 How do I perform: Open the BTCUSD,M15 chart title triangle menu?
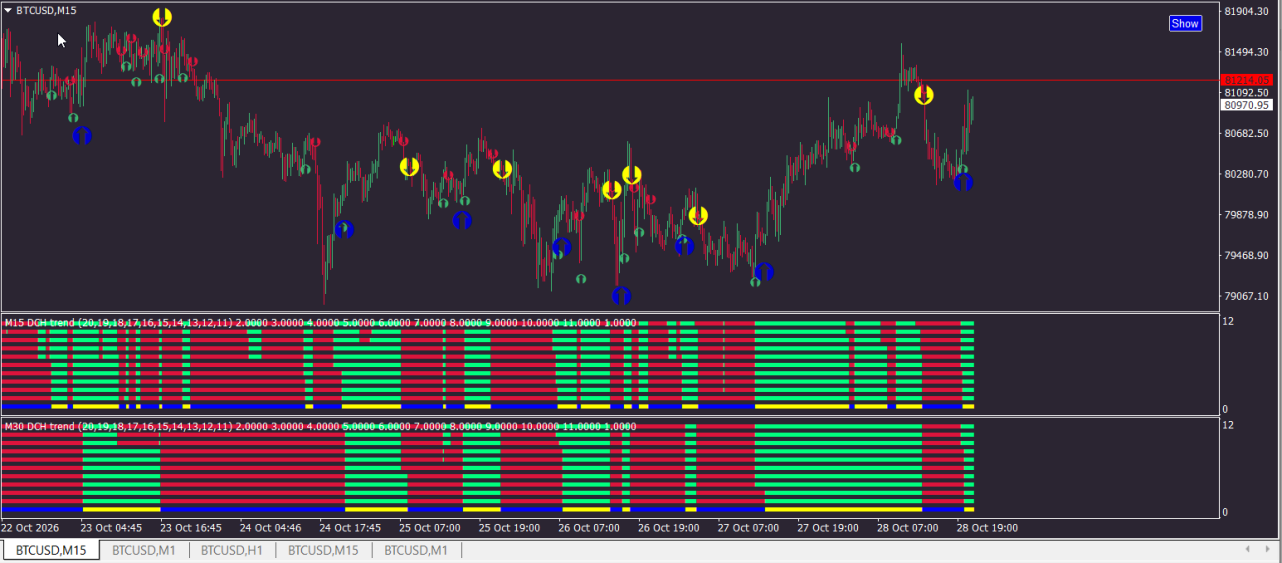pos(8,10)
